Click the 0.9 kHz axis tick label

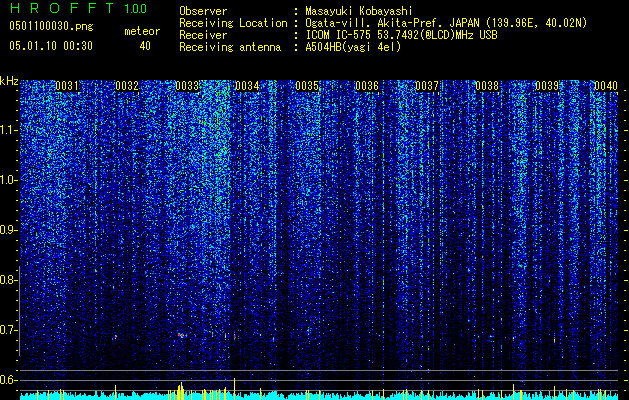point(9,230)
